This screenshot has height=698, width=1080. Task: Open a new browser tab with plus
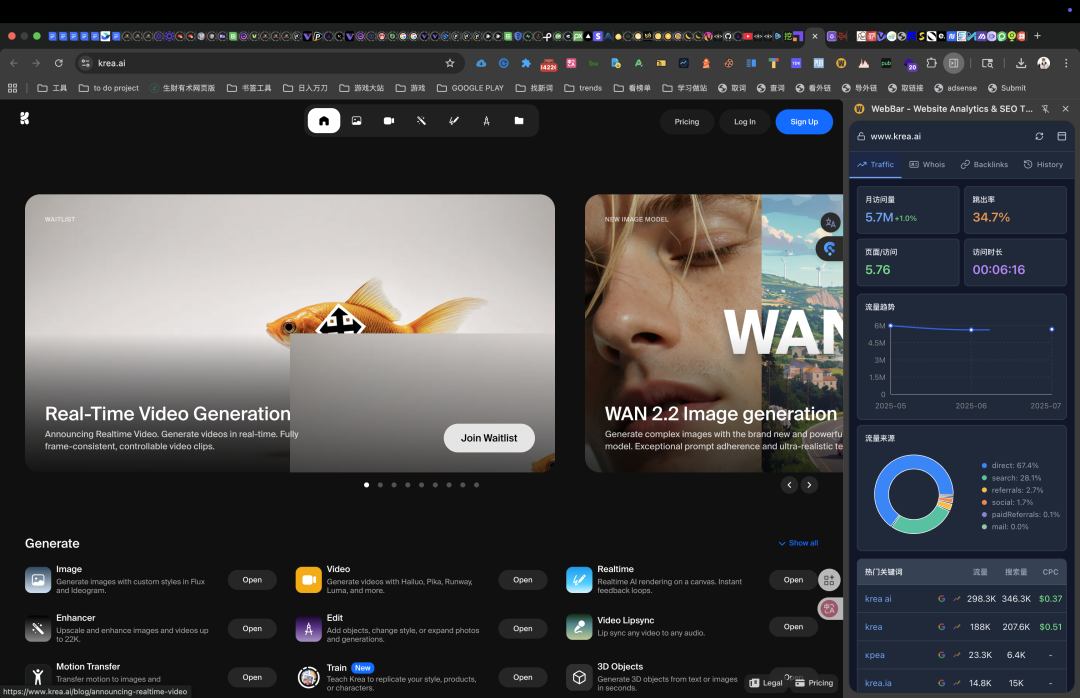click(1037, 36)
